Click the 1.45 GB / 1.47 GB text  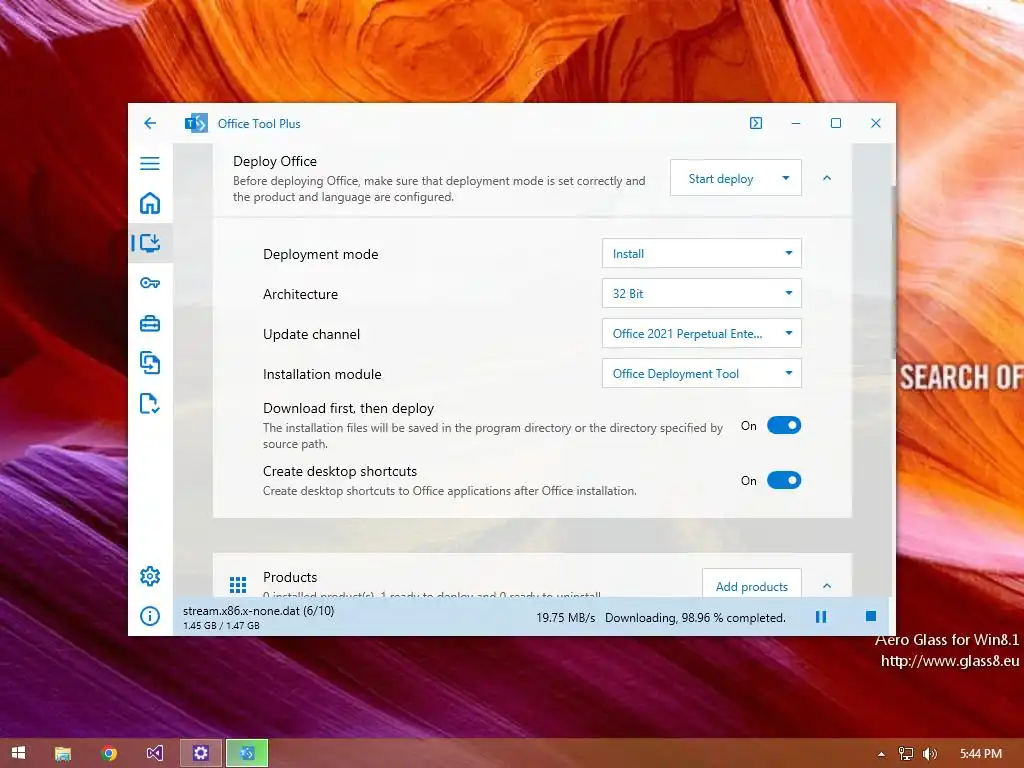(221, 626)
